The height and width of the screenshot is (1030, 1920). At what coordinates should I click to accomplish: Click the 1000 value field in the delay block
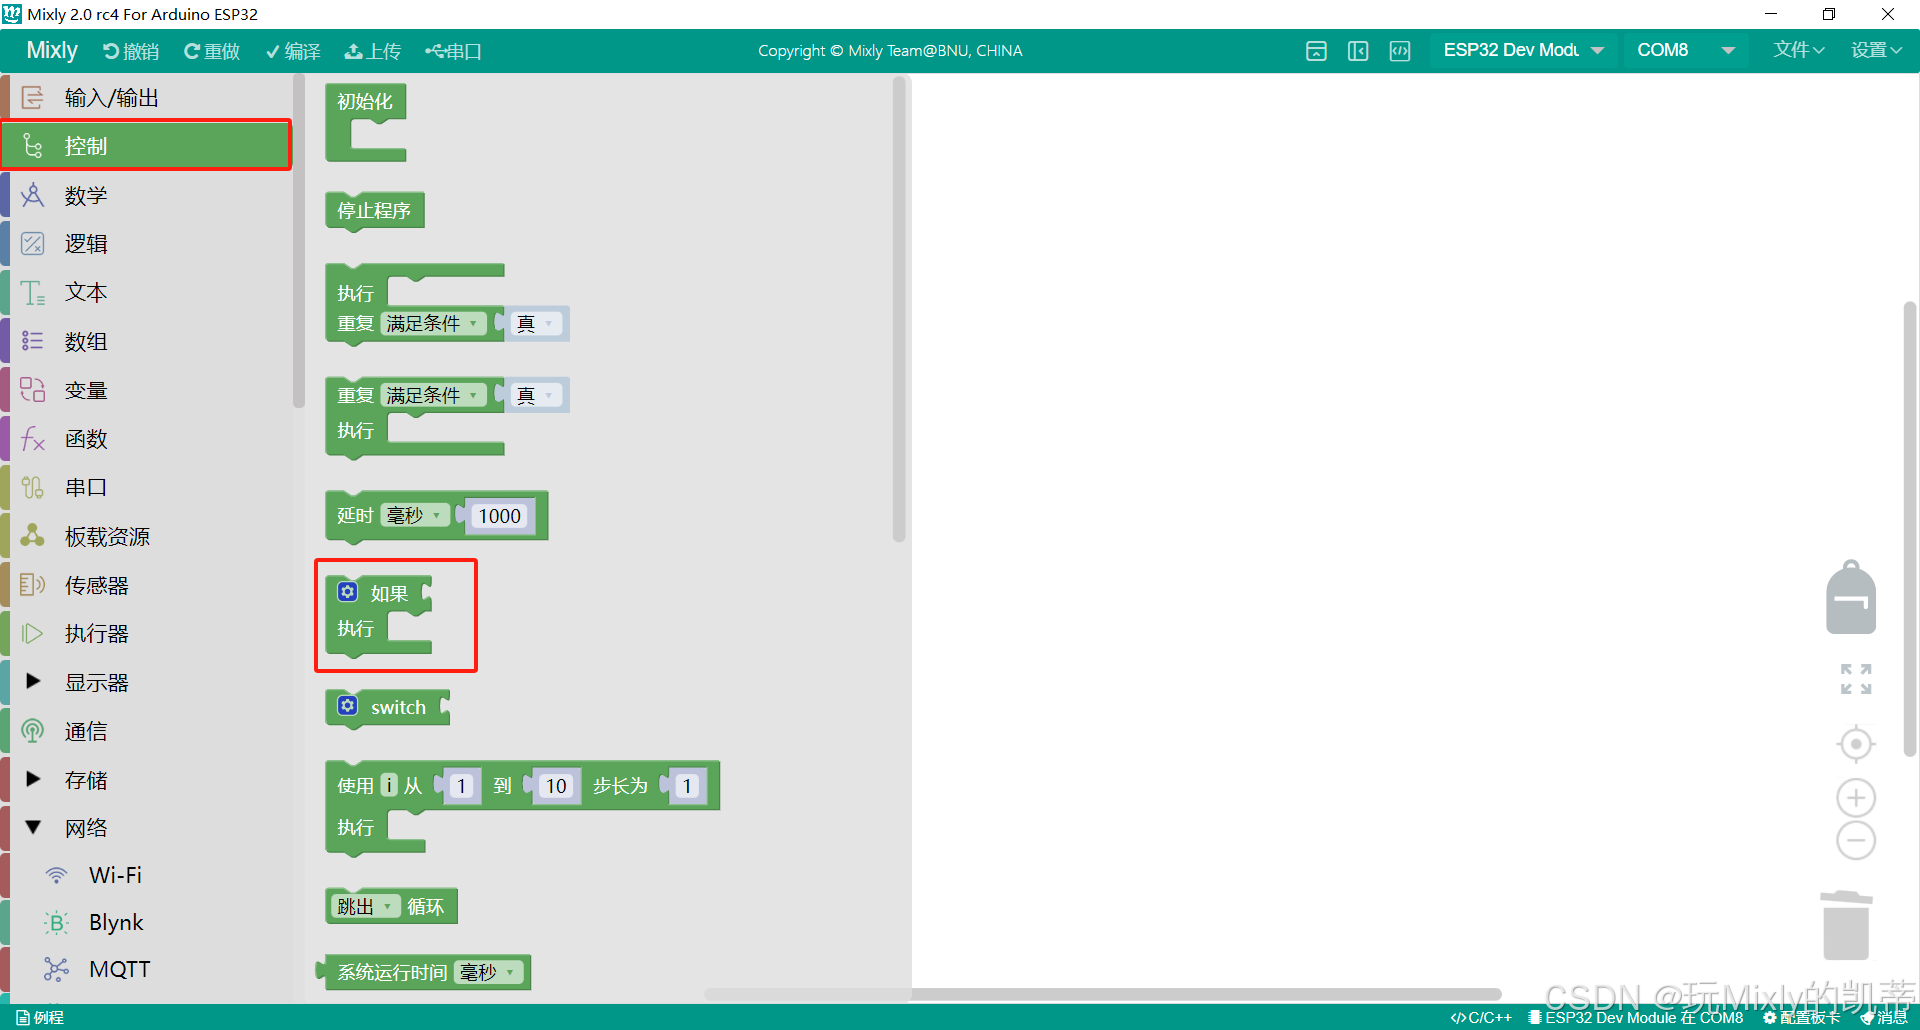coord(499,515)
